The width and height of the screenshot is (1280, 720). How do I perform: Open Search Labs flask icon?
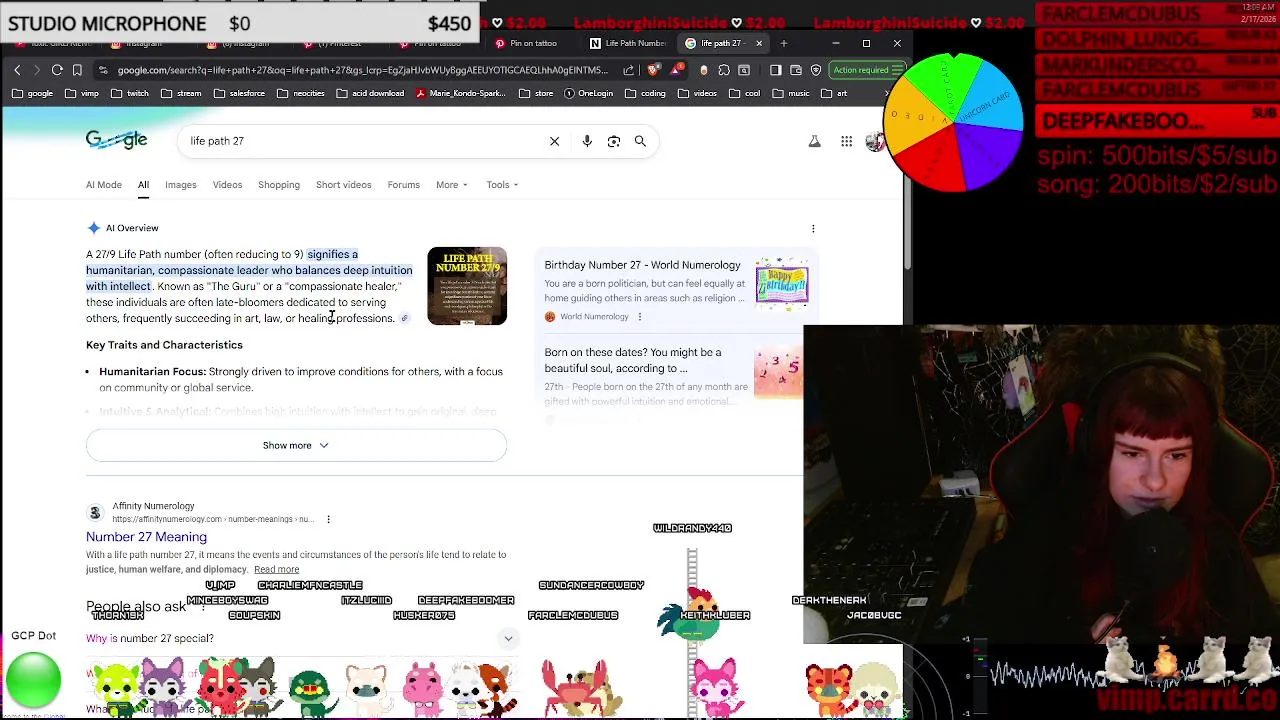pyautogui.click(x=814, y=142)
